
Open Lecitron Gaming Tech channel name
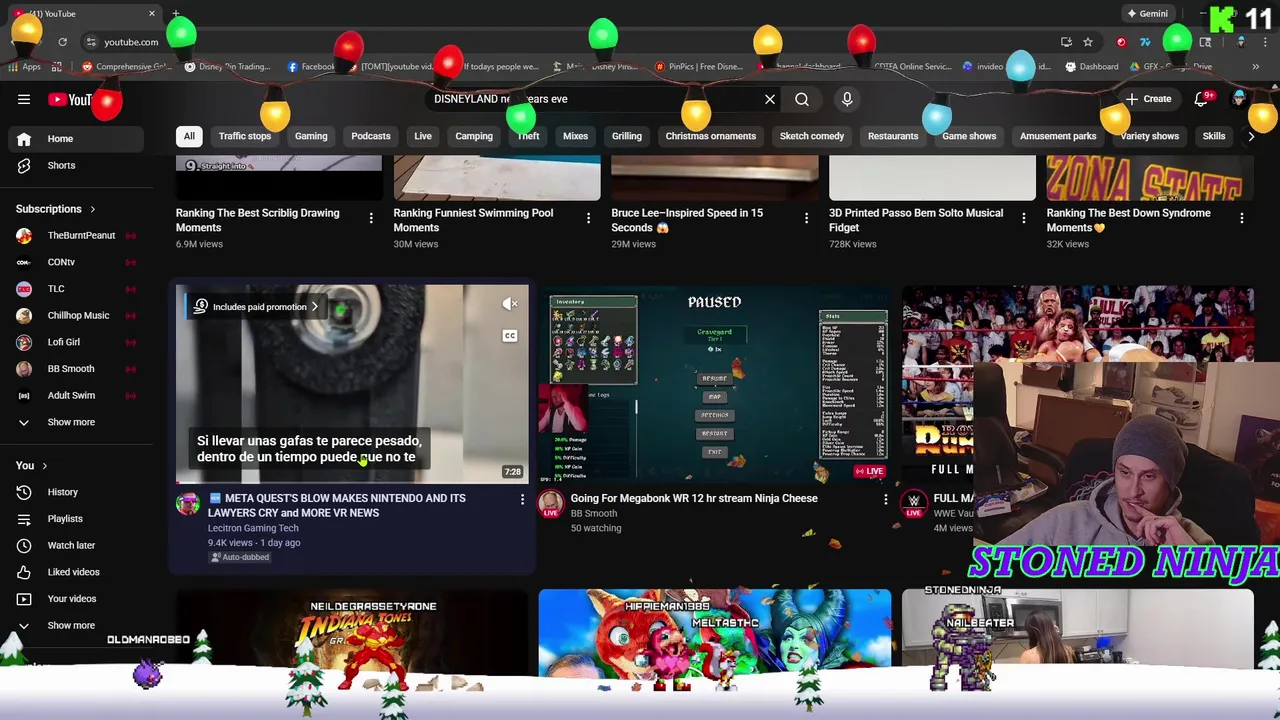(x=253, y=528)
